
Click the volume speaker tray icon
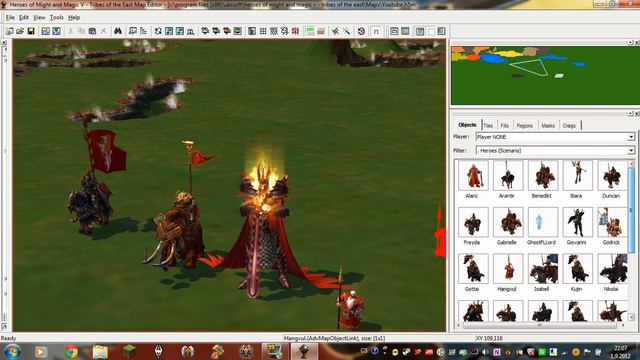point(485,352)
